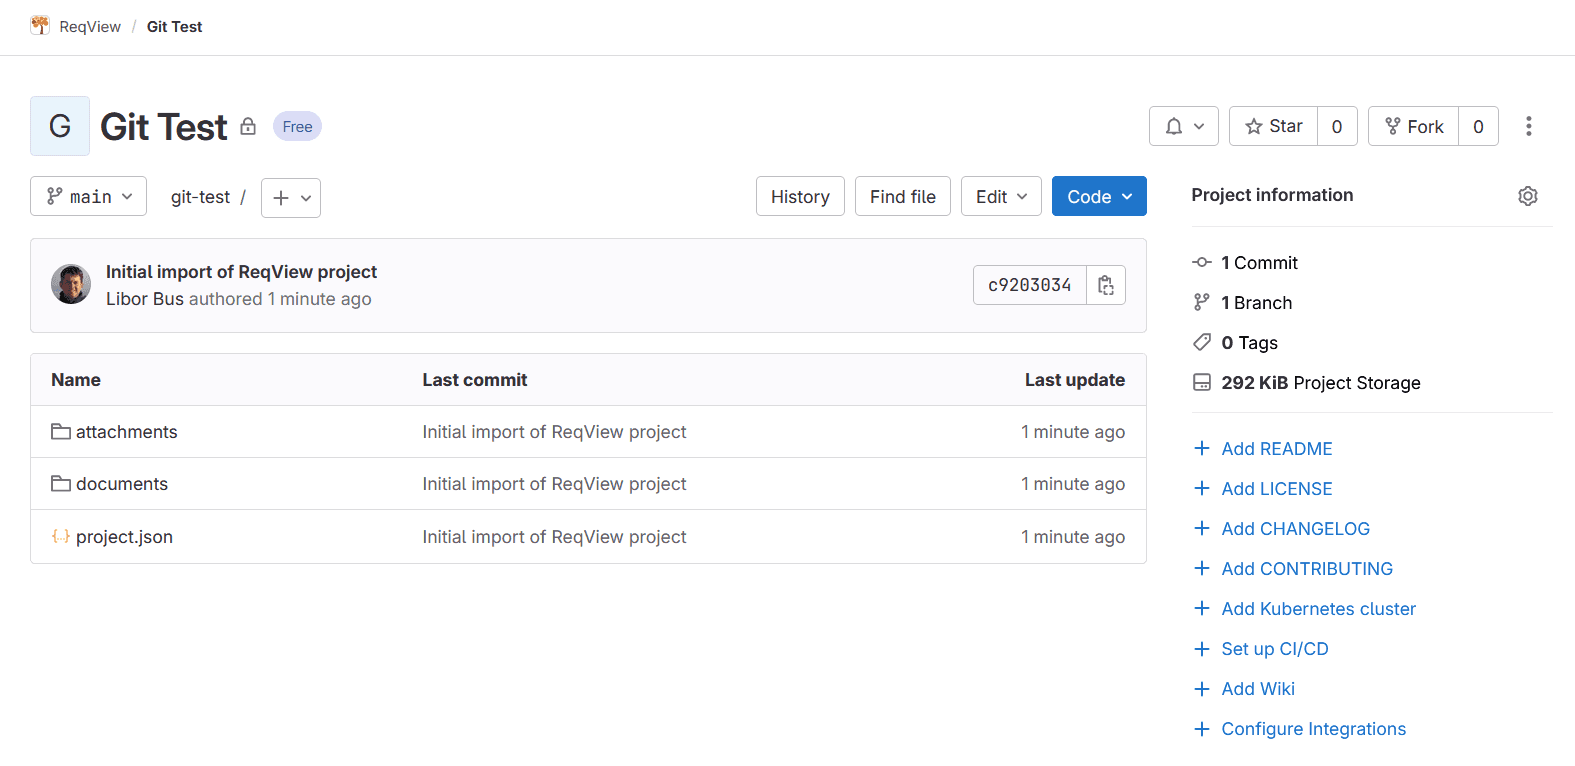Open 292 KiB Project Storage link
The width and height of the screenshot is (1575, 766).
coord(1321,383)
